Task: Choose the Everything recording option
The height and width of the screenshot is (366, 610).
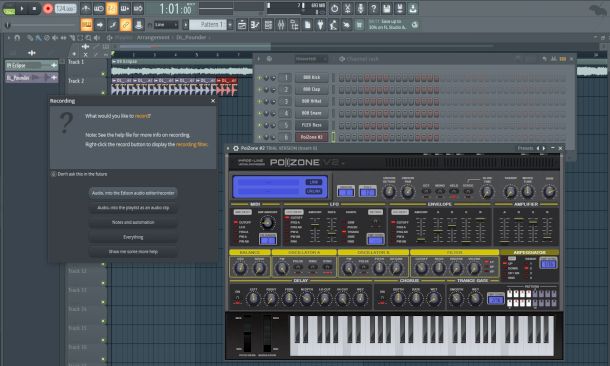Action: (x=133, y=237)
